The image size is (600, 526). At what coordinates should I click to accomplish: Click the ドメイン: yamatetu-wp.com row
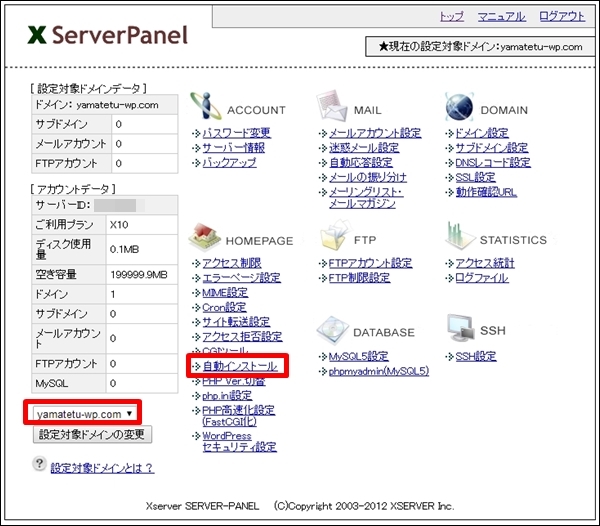[x=104, y=105]
